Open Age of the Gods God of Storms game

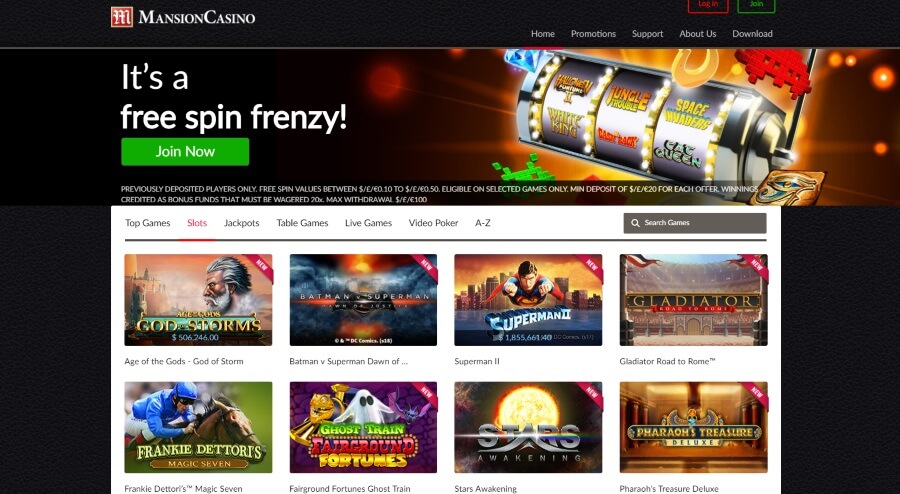(x=198, y=300)
